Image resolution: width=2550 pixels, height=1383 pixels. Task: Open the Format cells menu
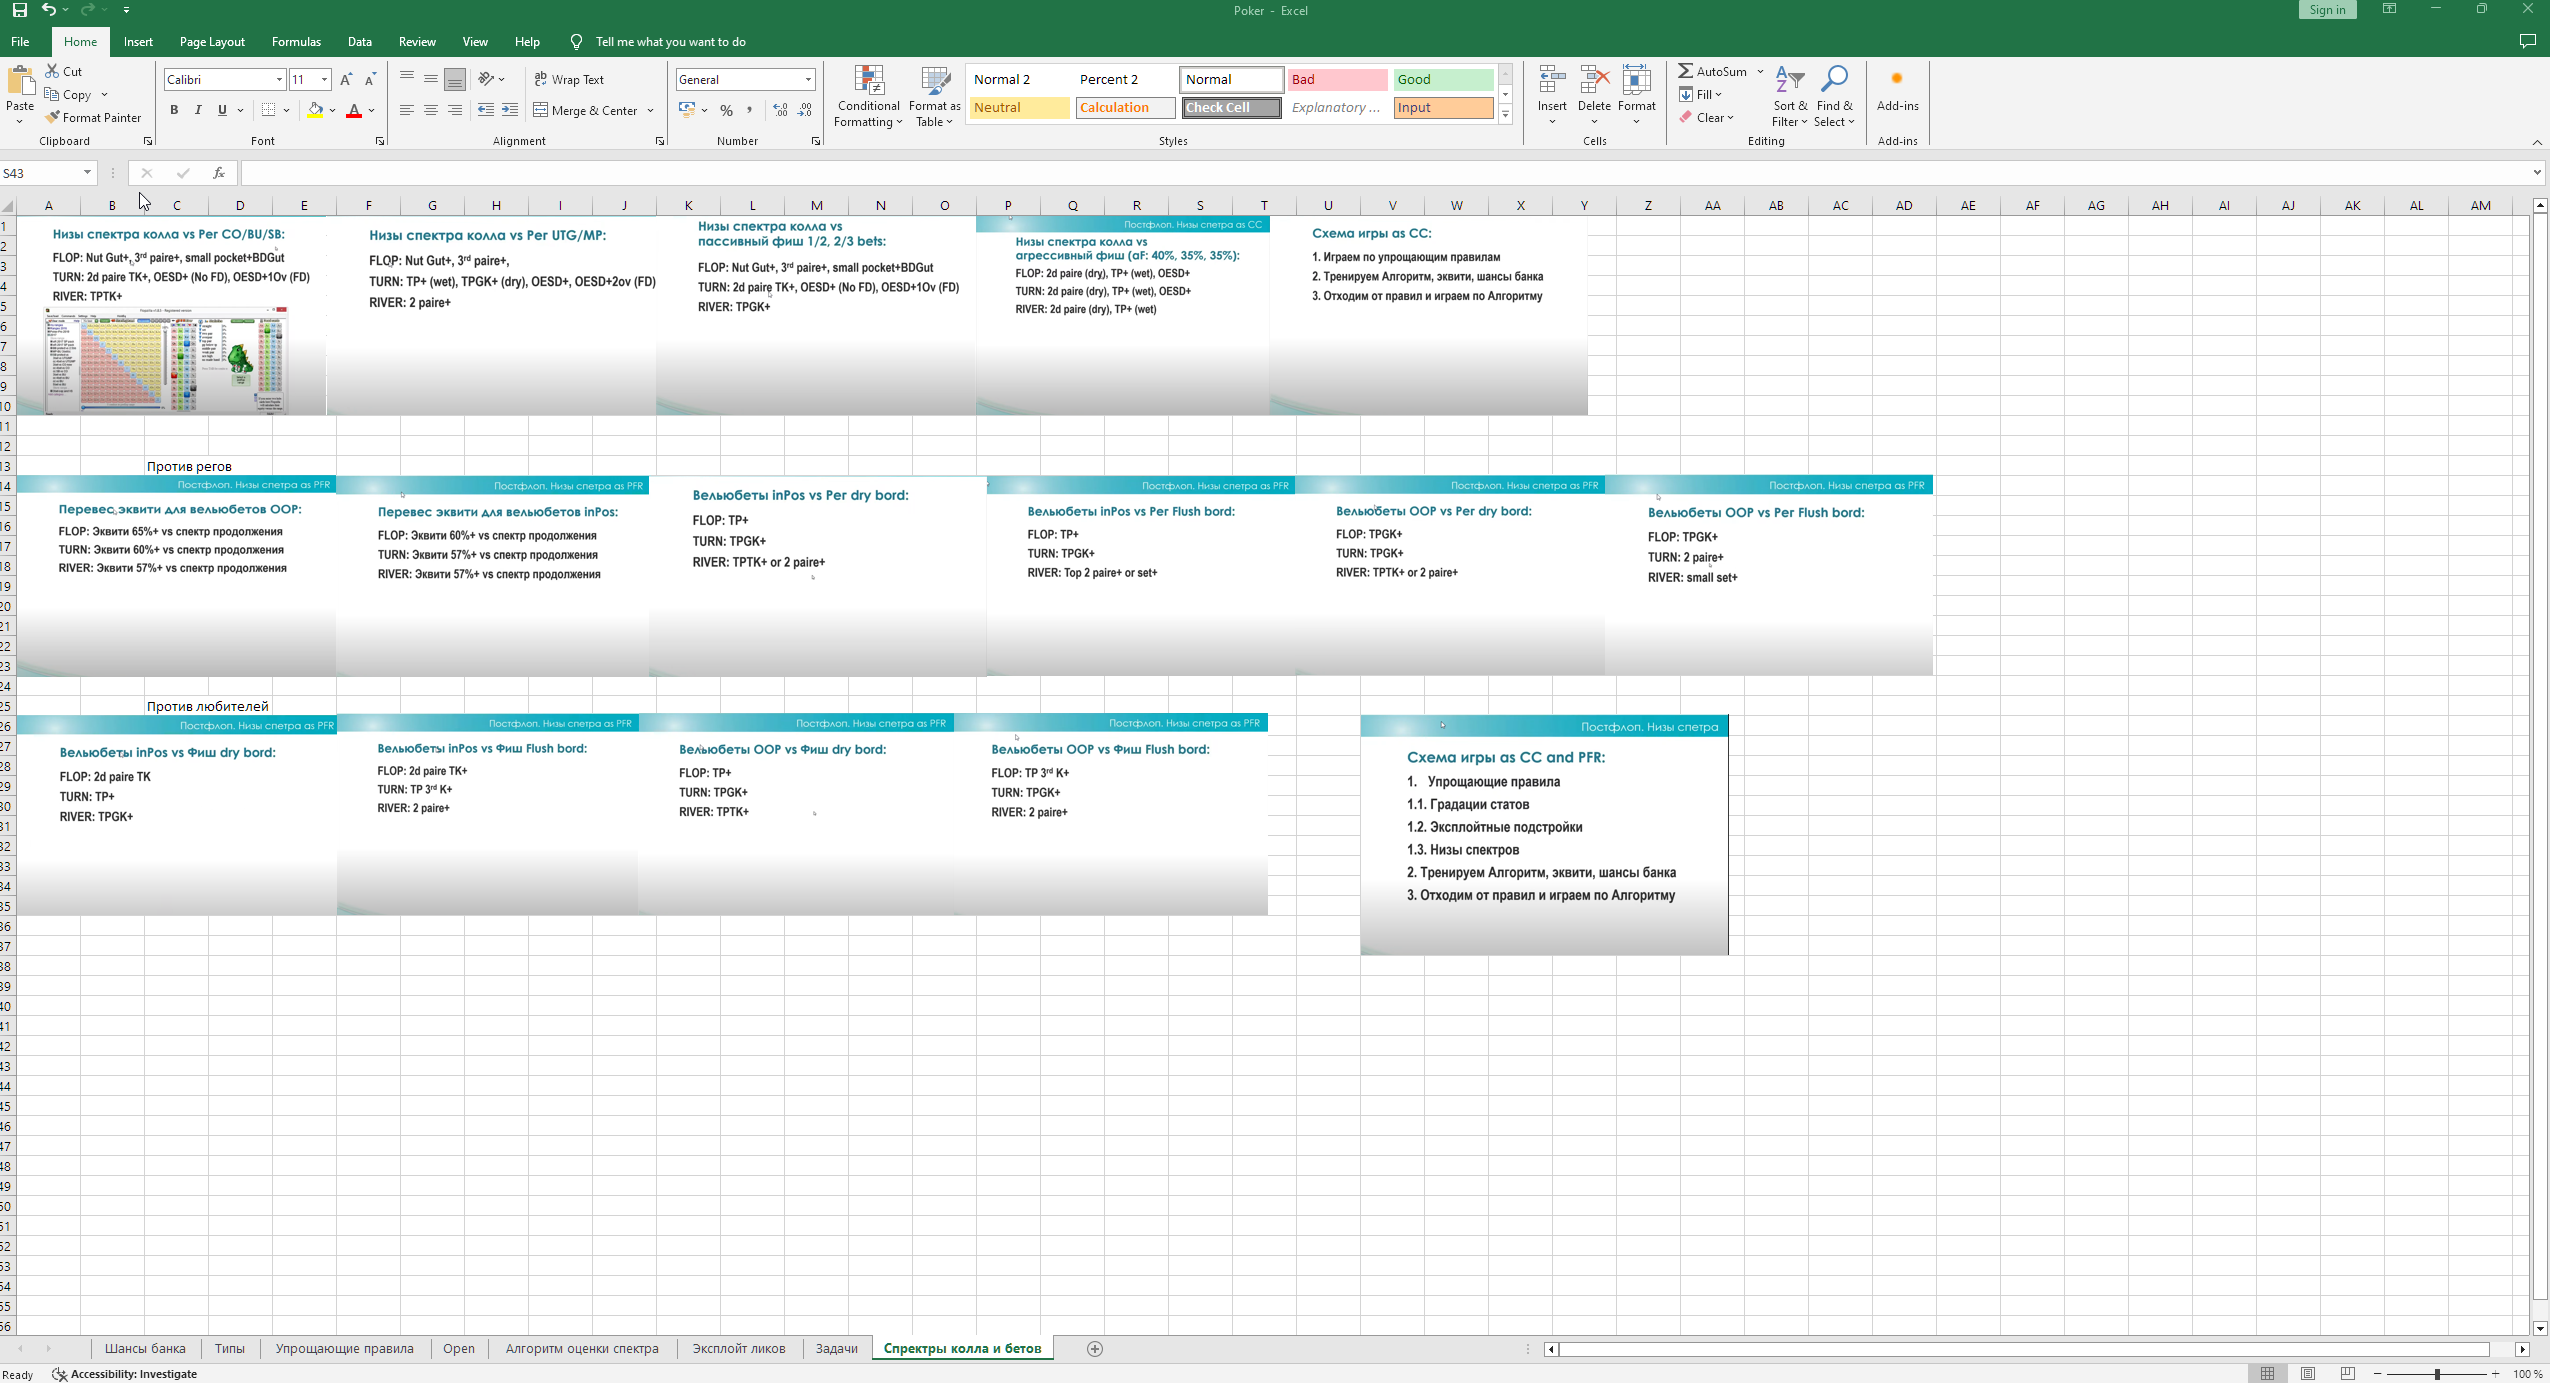click(x=1637, y=96)
